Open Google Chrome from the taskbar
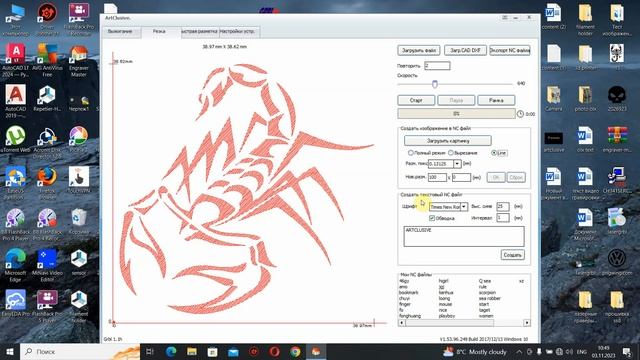640x360 pixels. pyautogui.click(x=296, y=351)
